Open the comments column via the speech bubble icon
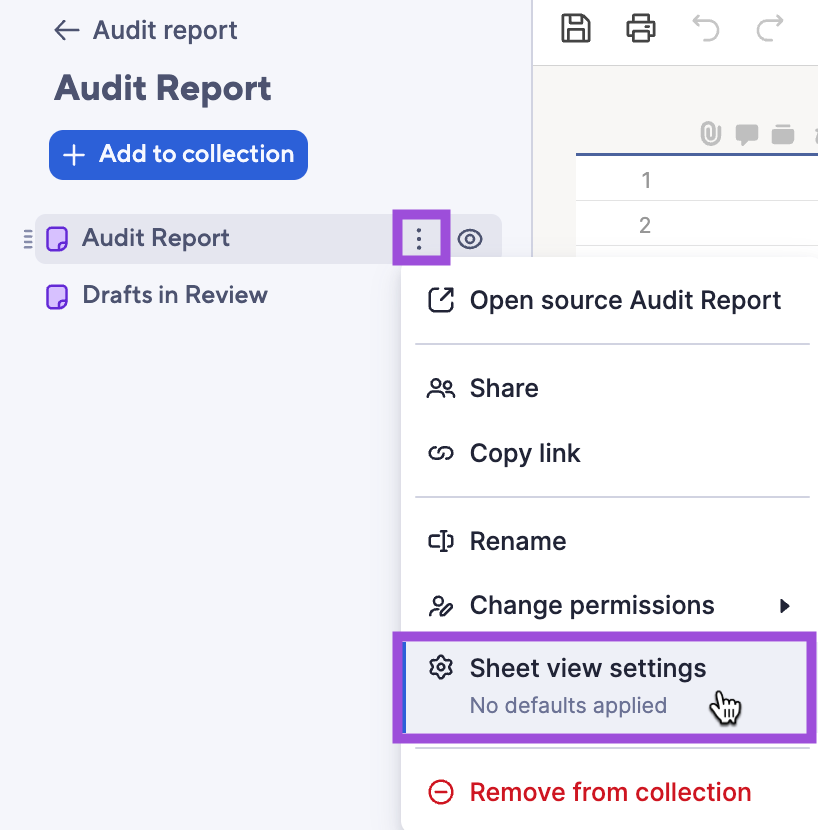The width and height of the screenshot is (818, 830). click(x=746, y=135)
